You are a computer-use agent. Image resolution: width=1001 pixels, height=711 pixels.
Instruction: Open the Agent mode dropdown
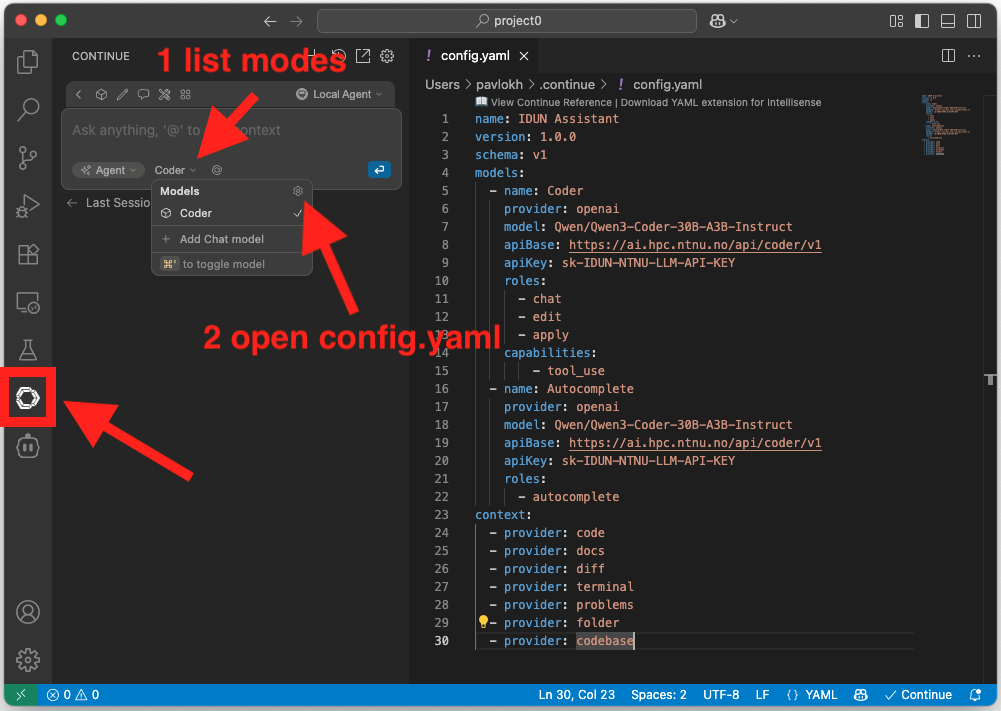109,170
